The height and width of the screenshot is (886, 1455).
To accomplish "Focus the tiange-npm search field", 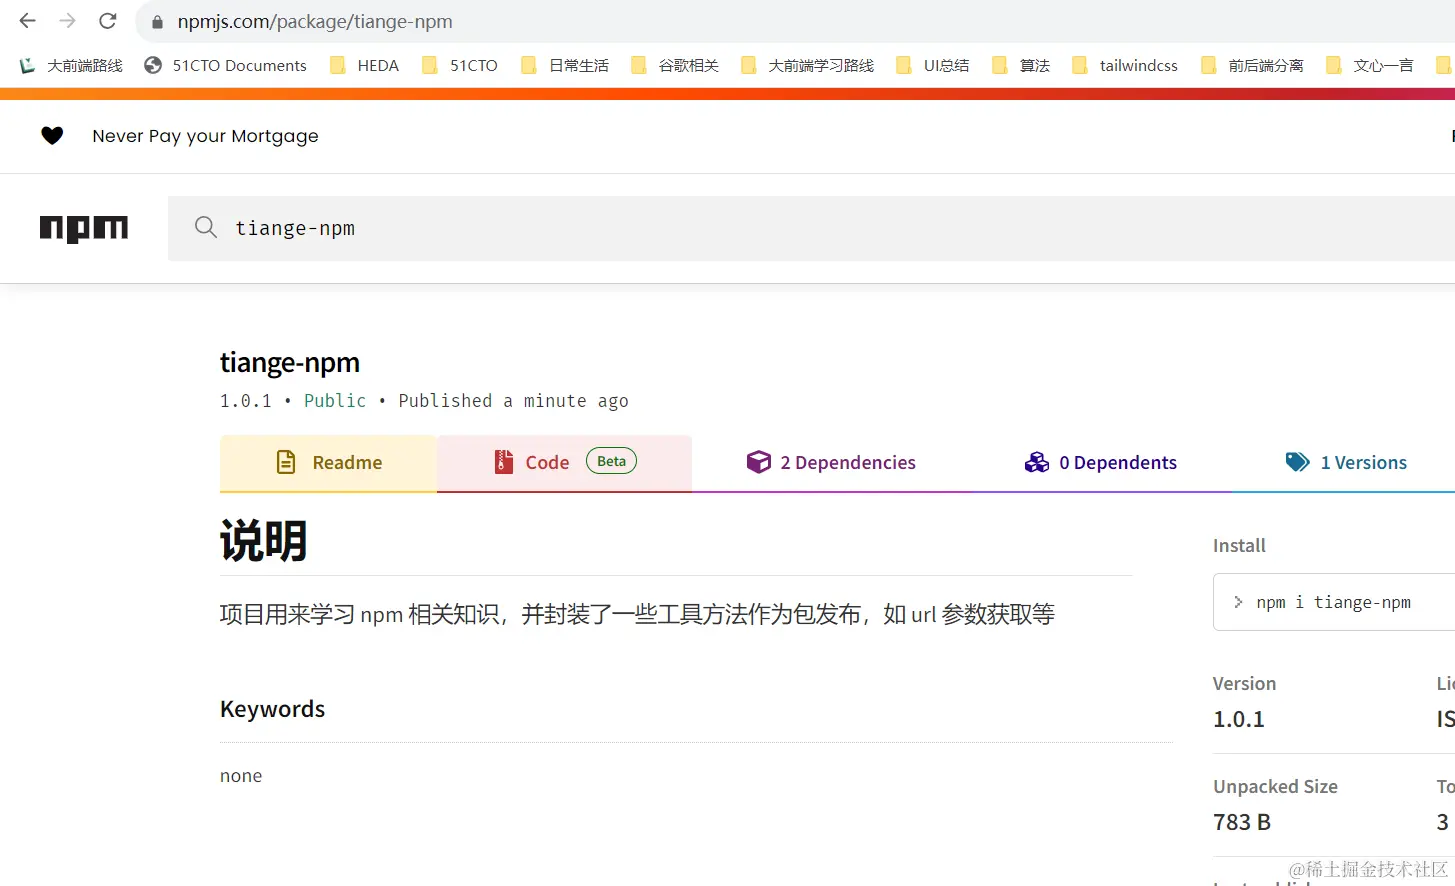I will [x=811, y=228].
